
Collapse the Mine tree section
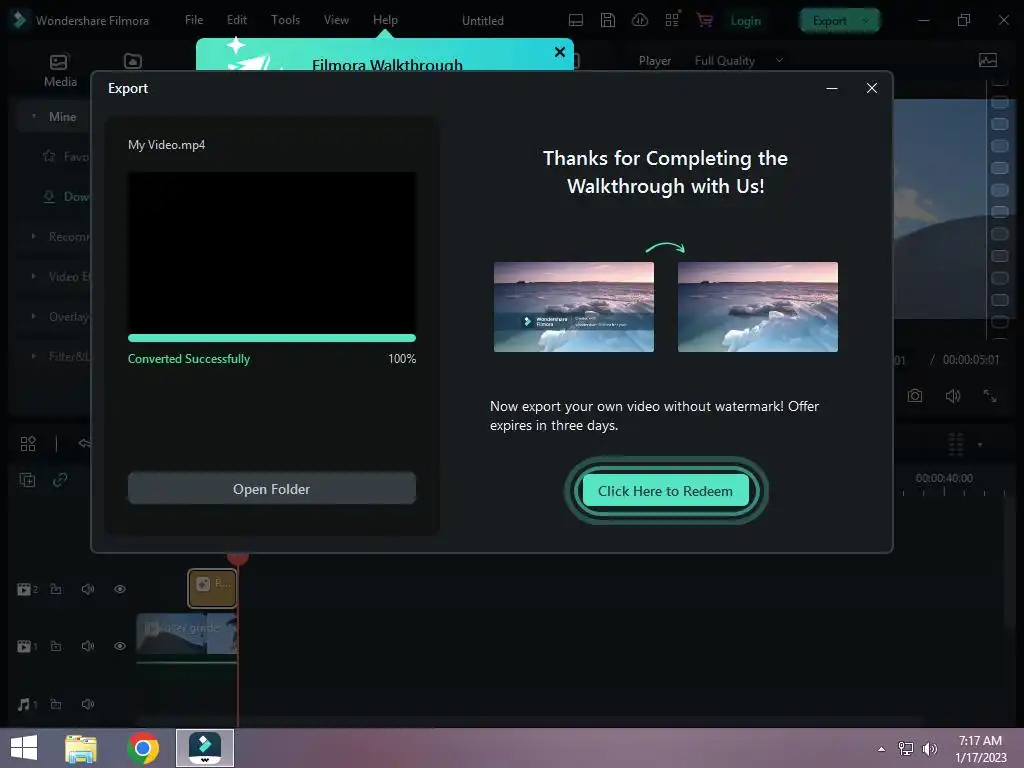click(x=34, y=116)
